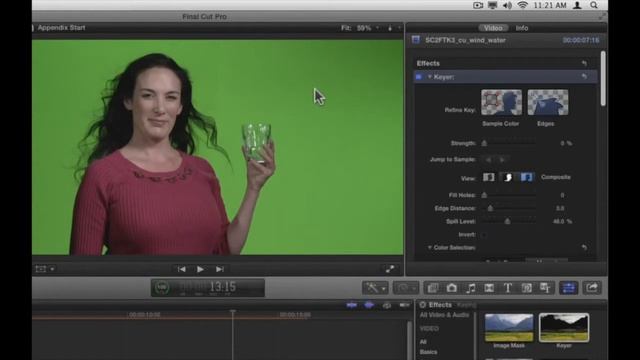Viewport: 640px width, 360px height.
Task: Collapse the Color Selection section
Action: click(x=429, y=247)
